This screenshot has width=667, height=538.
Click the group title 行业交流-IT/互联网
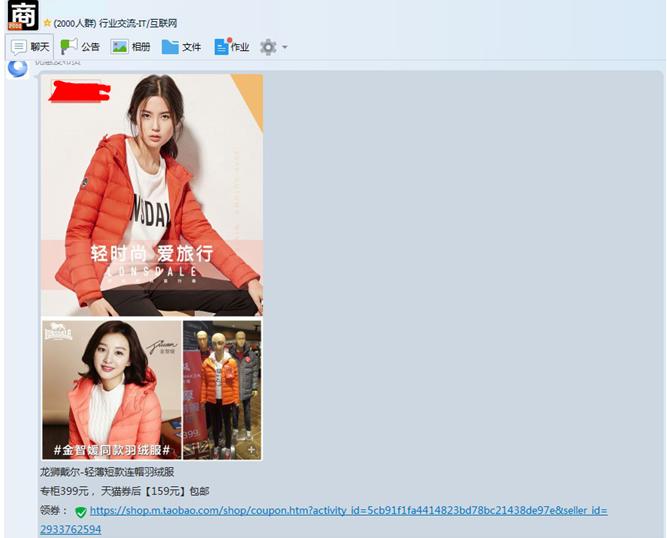pos(138,23)
